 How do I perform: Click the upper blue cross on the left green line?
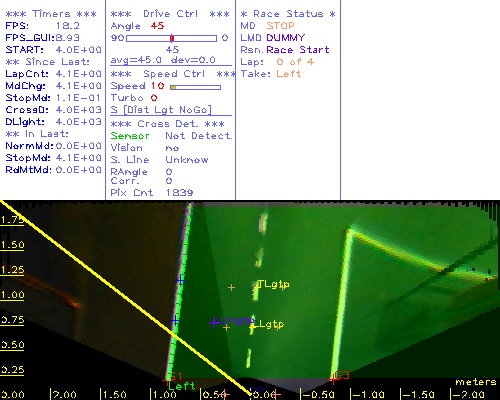click(x=180, y=280)
